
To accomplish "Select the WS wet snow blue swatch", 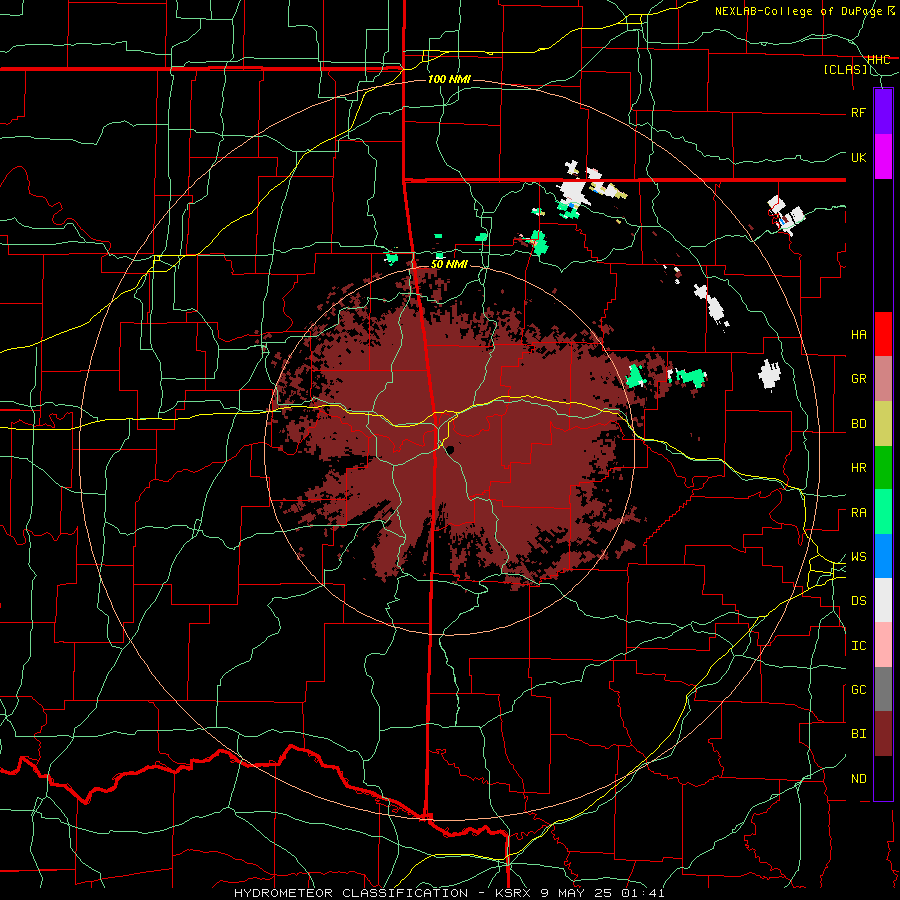I will (x=883, y=556).
